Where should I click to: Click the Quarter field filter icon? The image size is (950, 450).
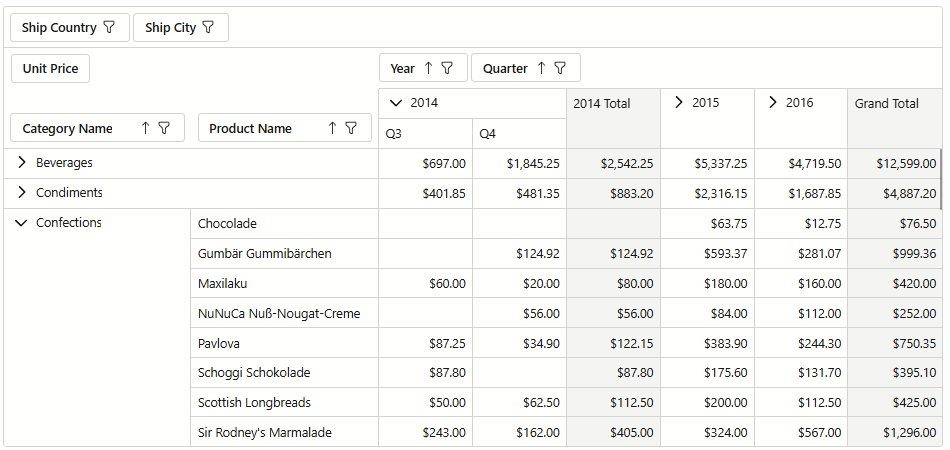[x=560, y=68]
